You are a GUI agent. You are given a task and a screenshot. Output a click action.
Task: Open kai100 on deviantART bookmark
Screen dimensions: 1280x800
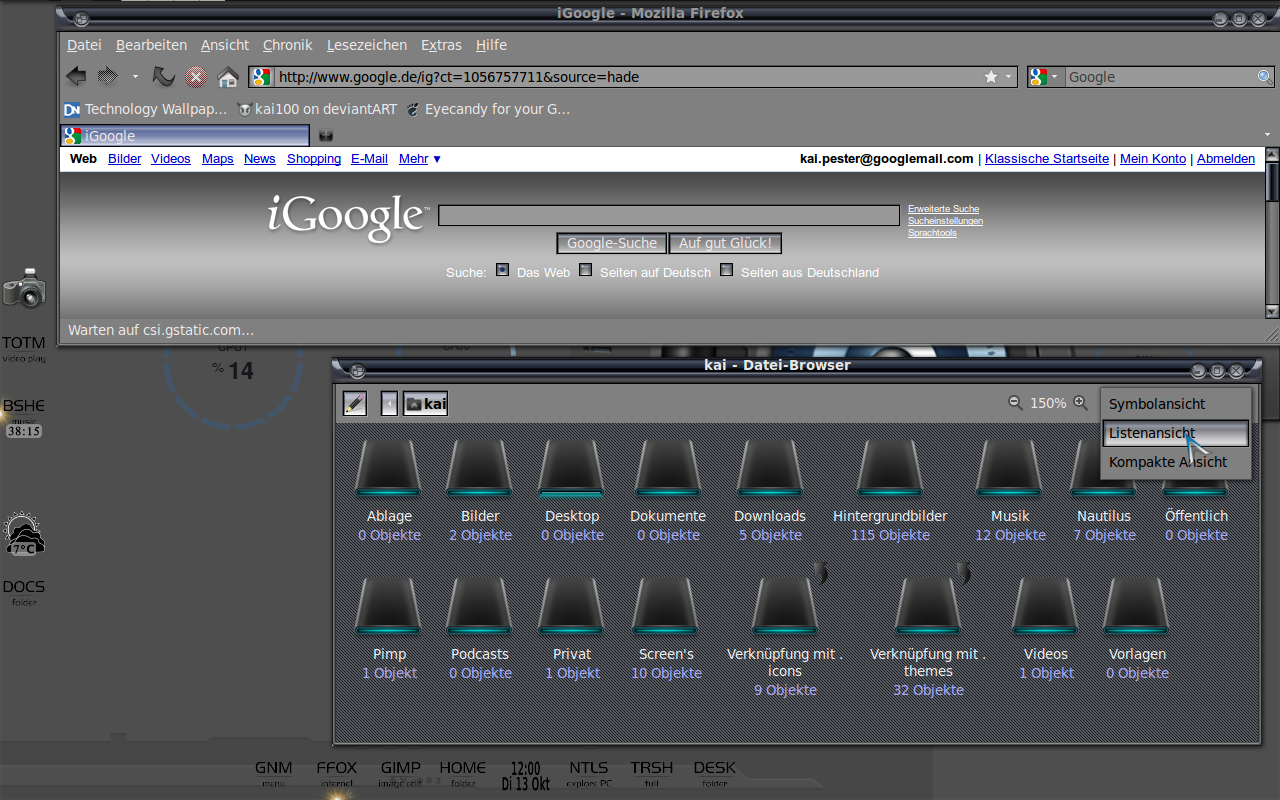(x=317, y=109)
